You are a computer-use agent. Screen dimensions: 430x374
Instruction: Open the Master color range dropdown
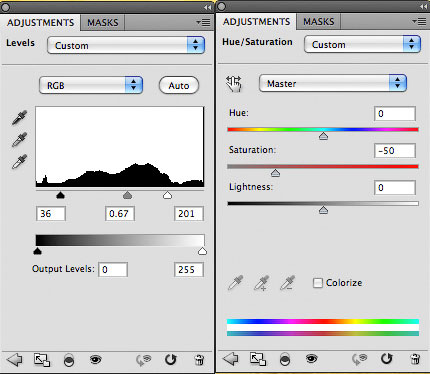[333, 83]
